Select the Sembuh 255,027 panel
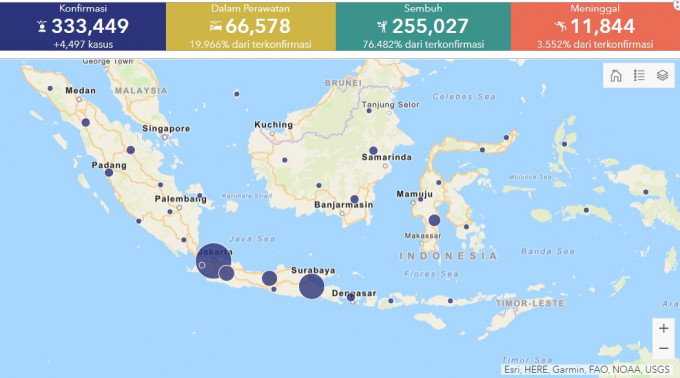Image resolution: width=680 pixels, height=378 pixels. pyautogui.click(x=423, y=26)
